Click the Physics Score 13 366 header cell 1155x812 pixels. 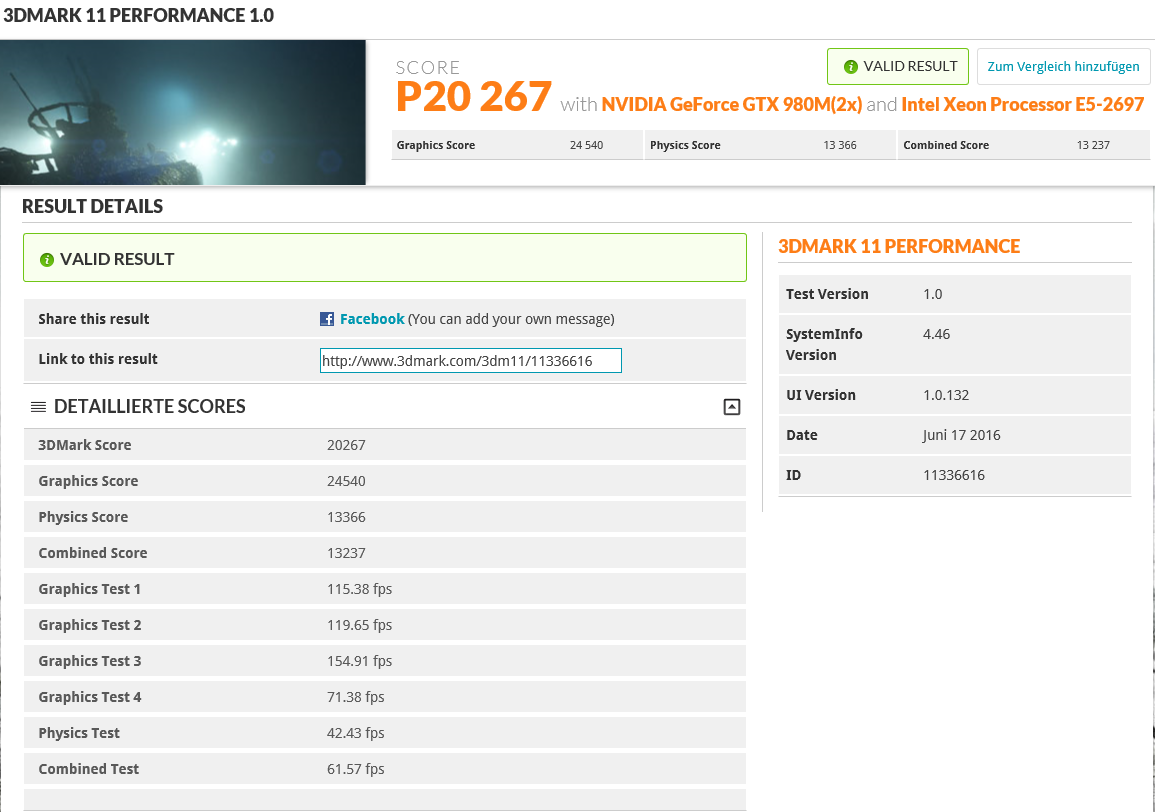[x=770, y=145]
